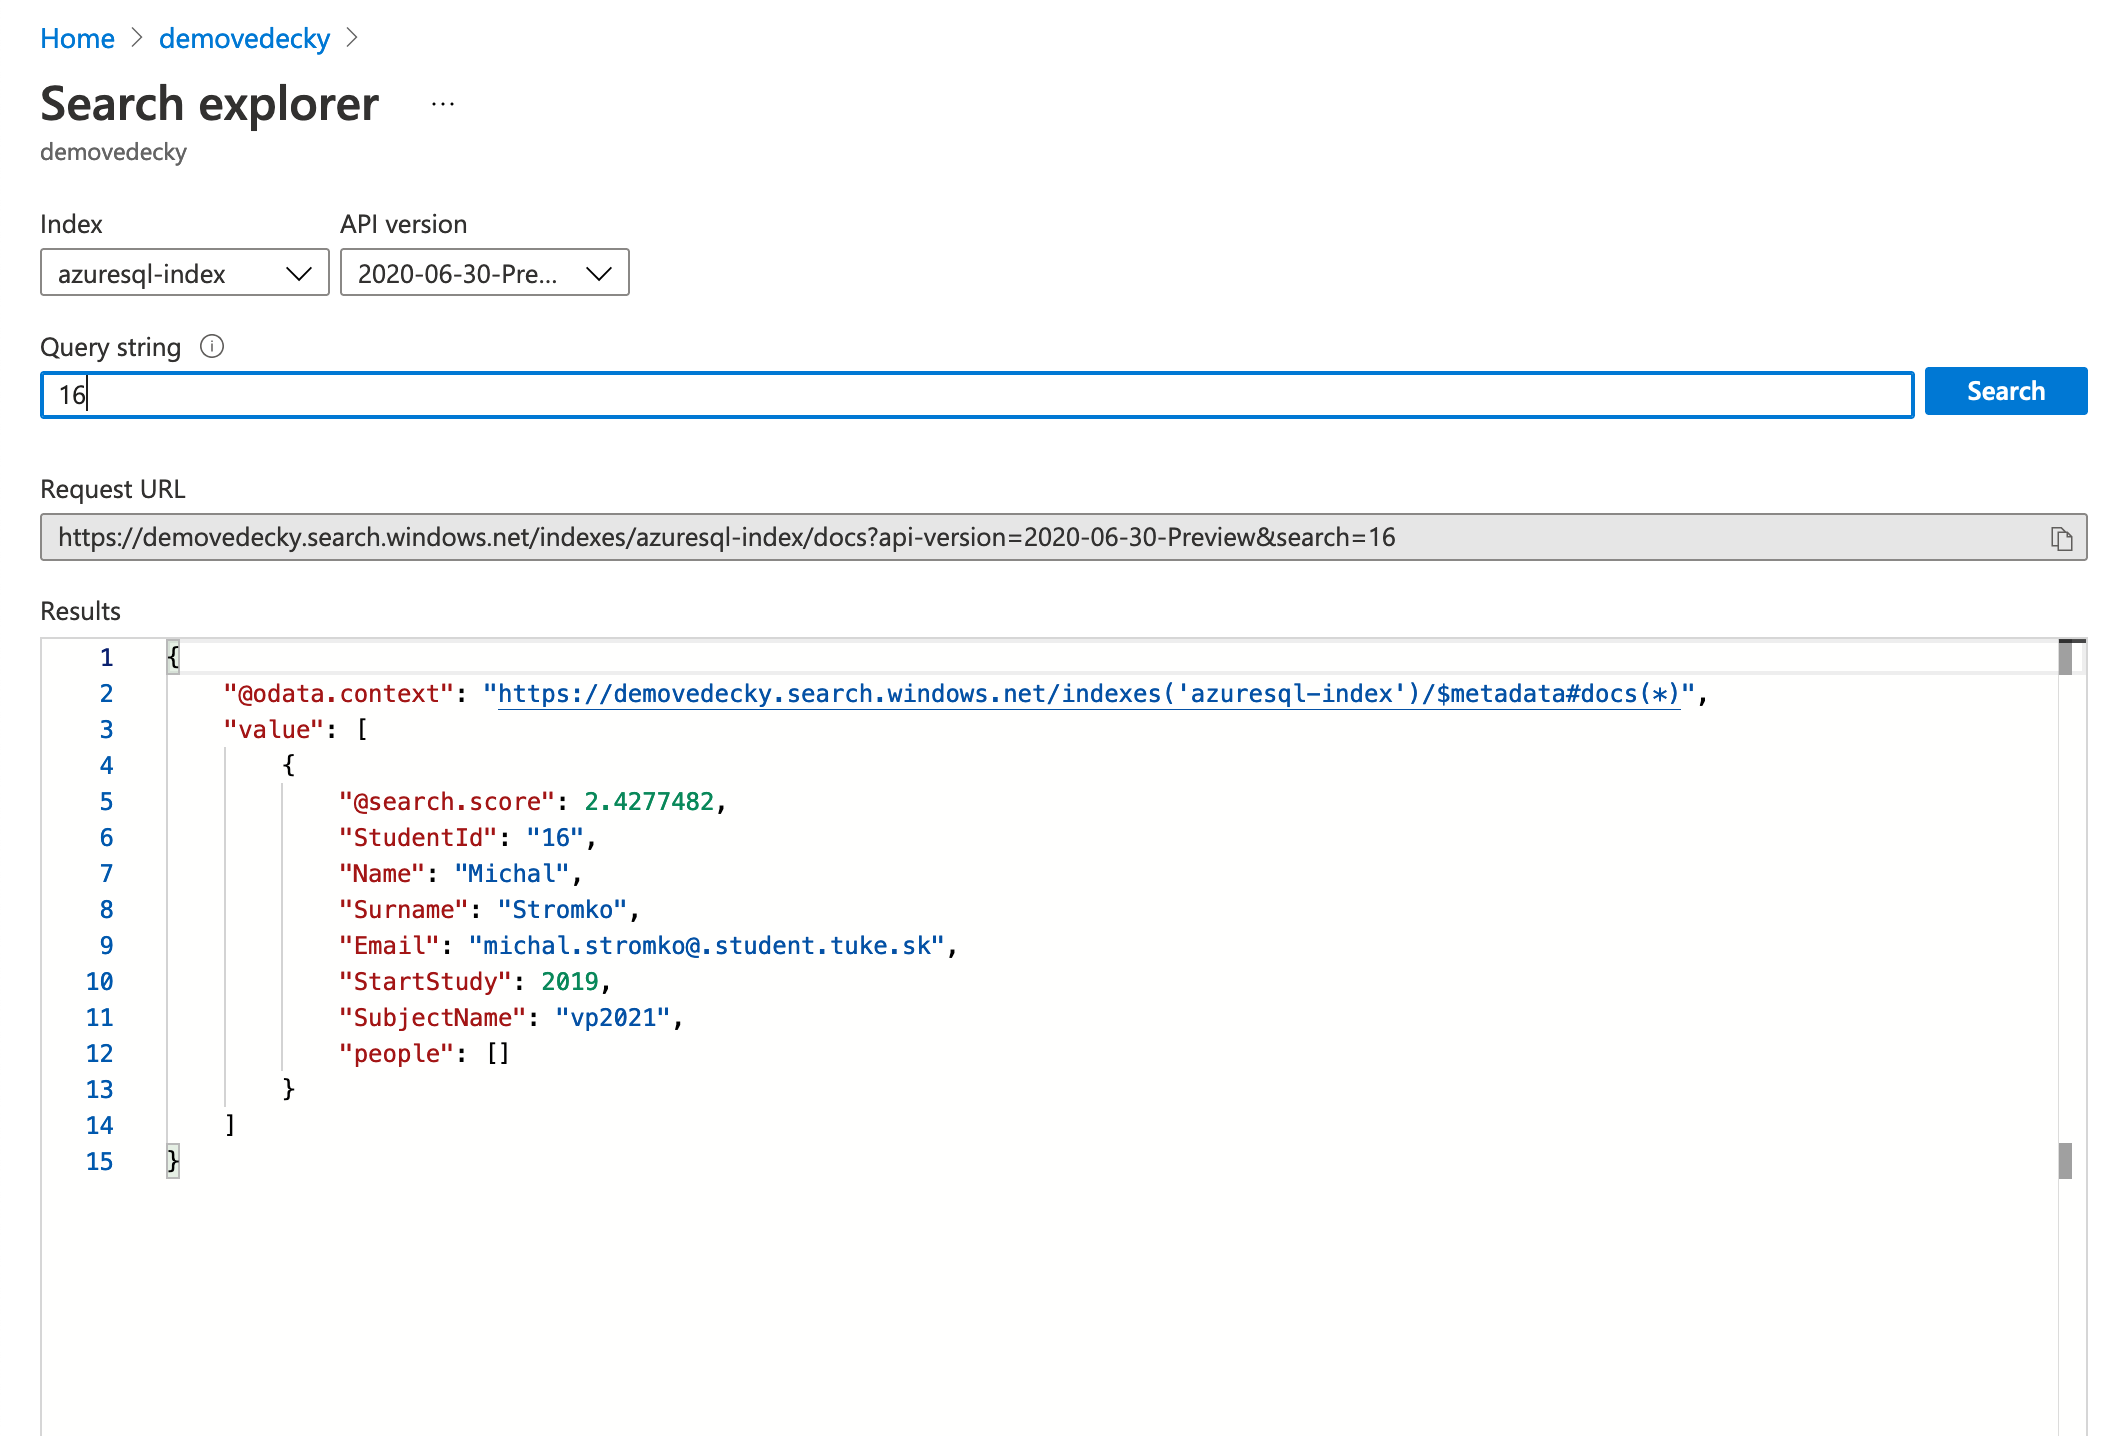Image resolution: width=2102 pixels, height=1436 pixels.
Task: Click the search score number 2.4277482
Action: click(x=649, y=802)
